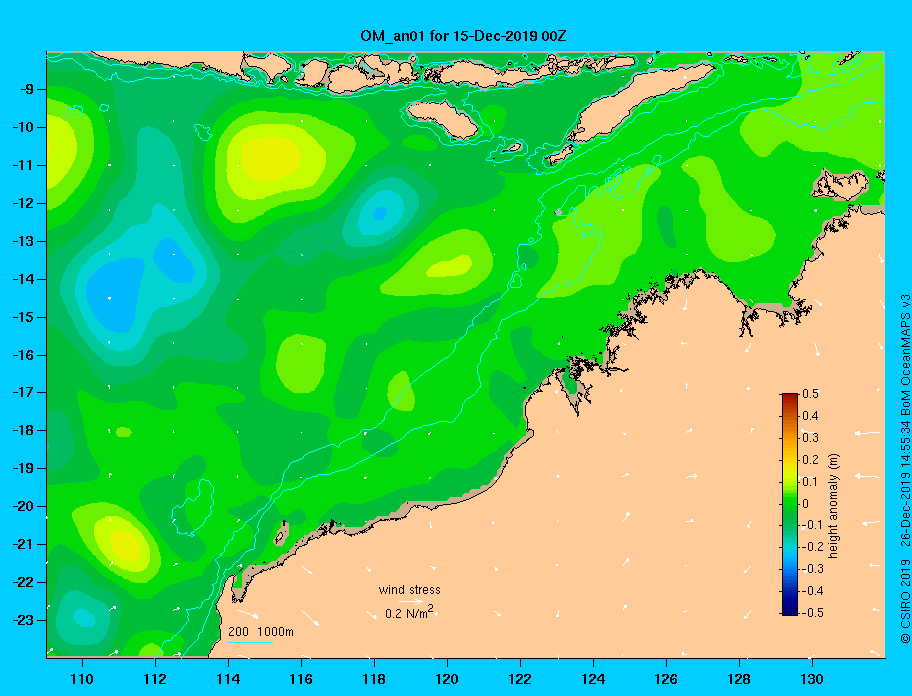This screenshot has height=696, width=912.
Task: Click the longitude label 110
Action: click(82, 679)
